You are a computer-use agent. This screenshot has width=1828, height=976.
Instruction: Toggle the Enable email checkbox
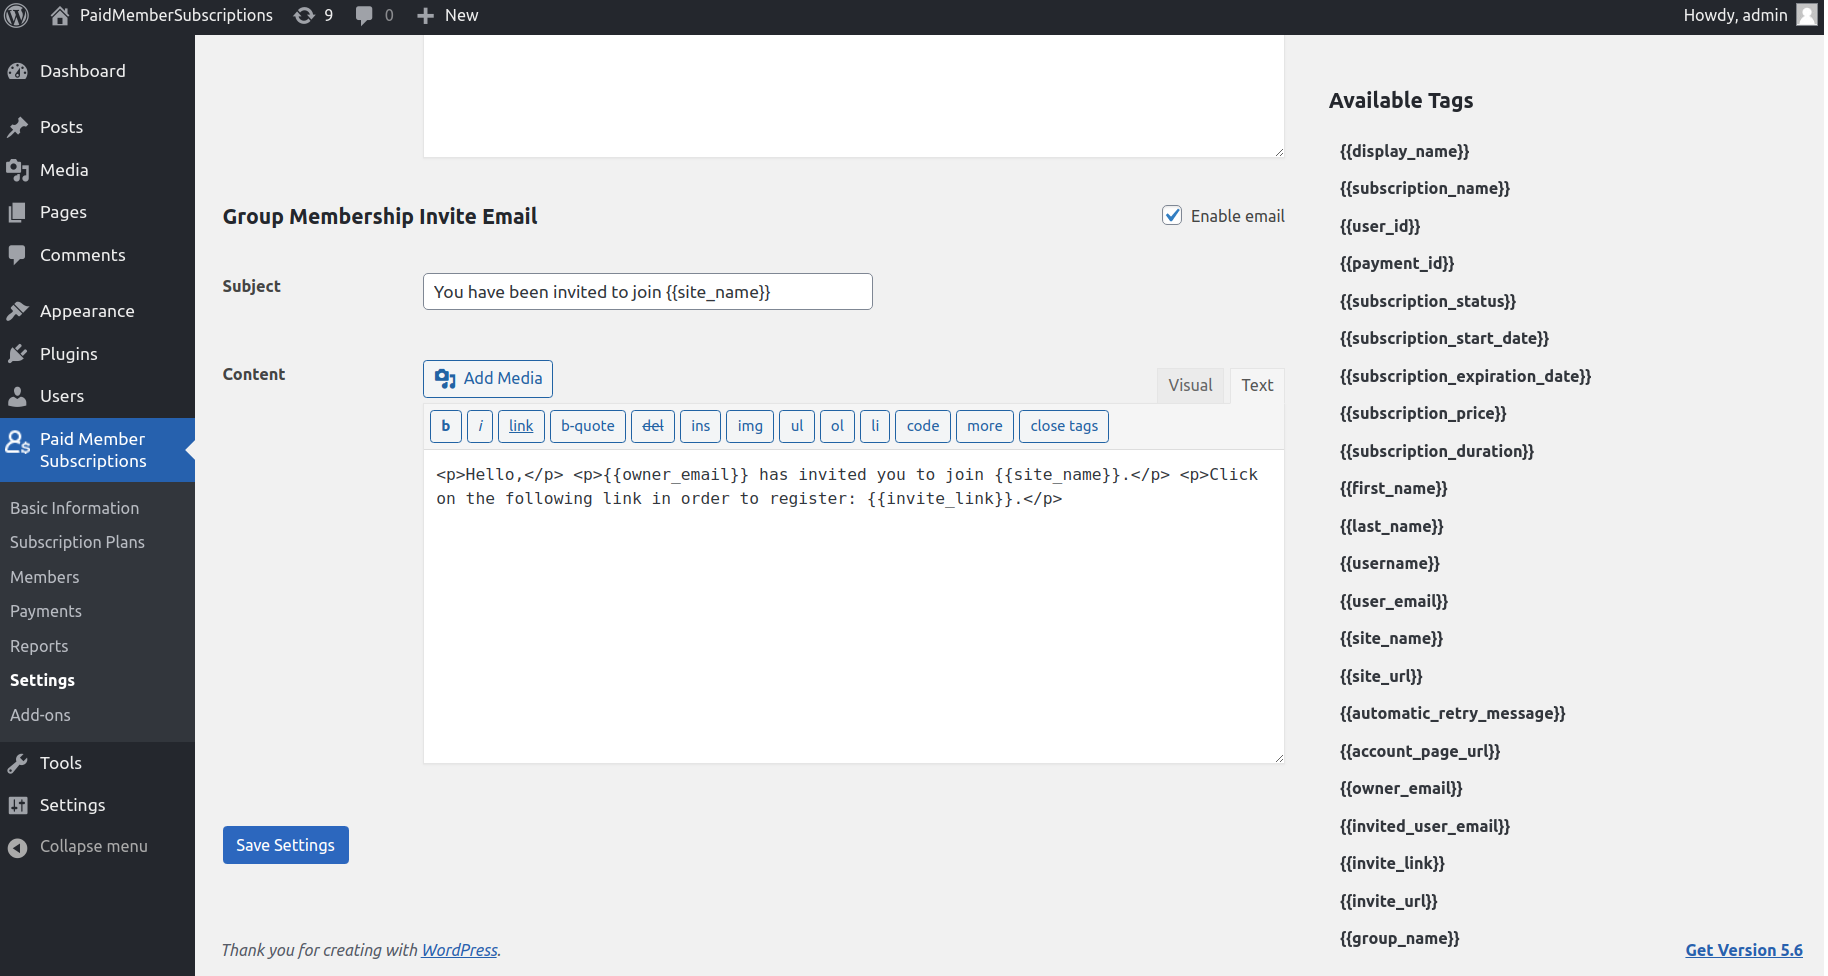click(x=1172, y=215)
